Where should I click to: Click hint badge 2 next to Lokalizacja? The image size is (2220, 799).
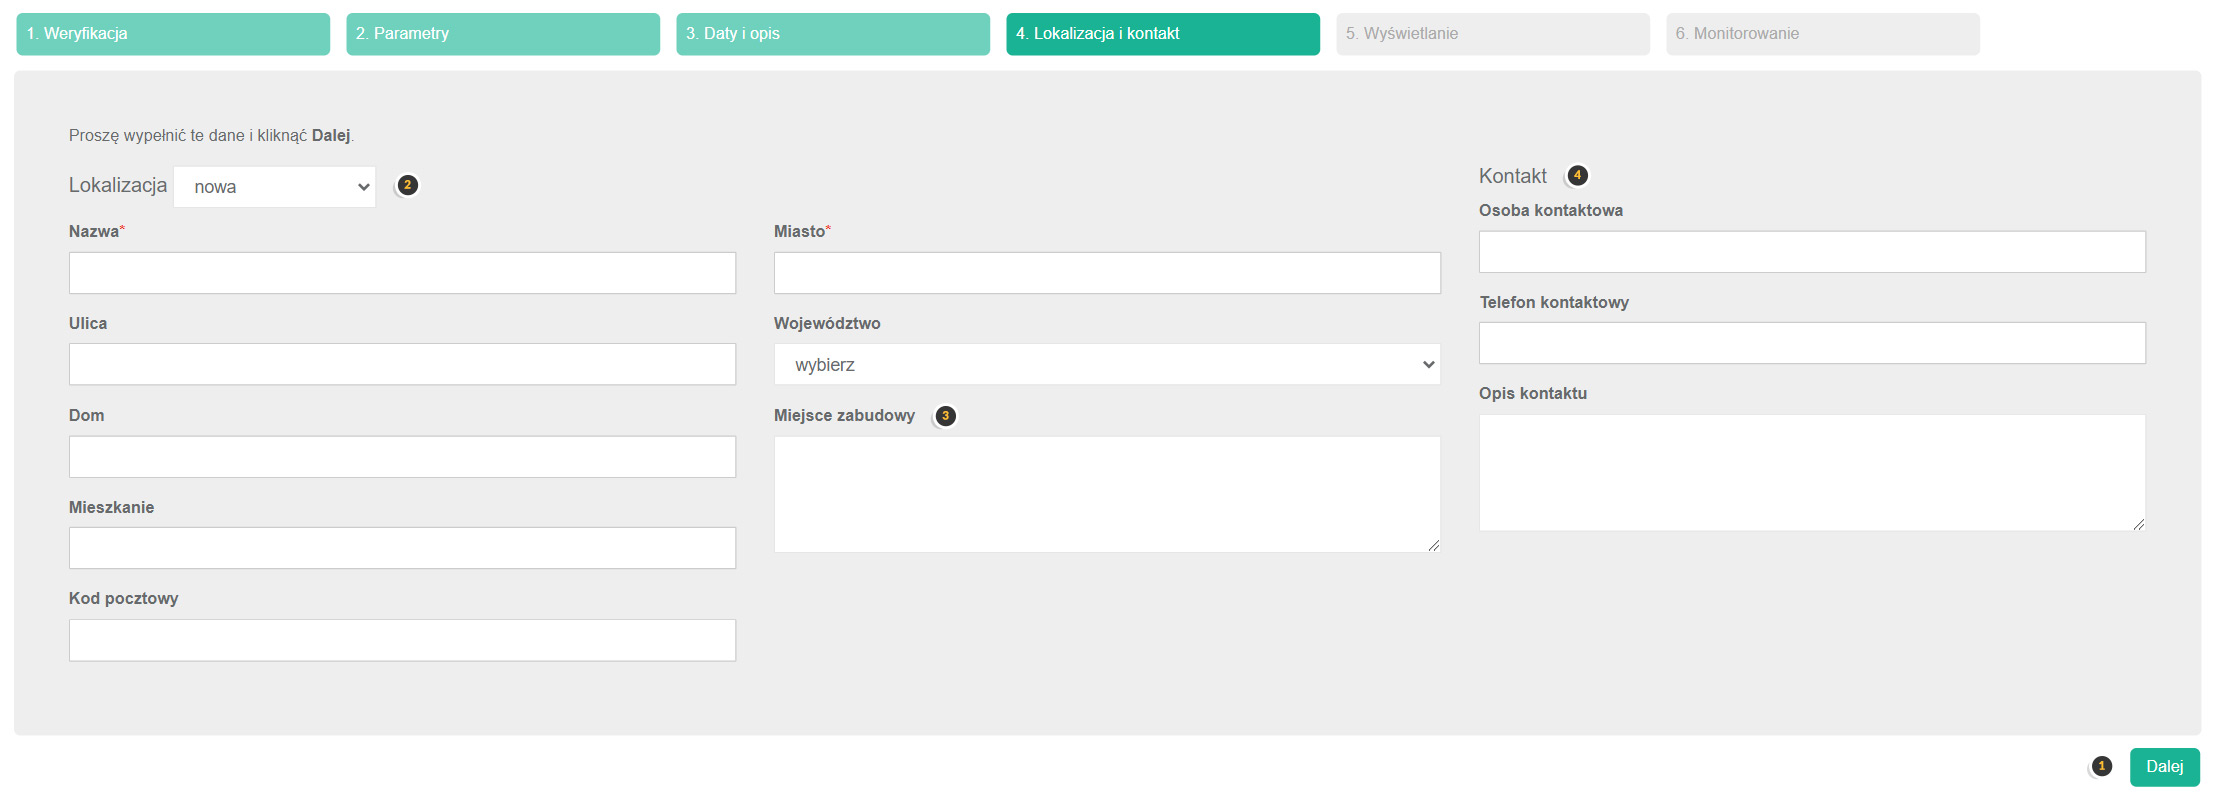tap(407, 185)
